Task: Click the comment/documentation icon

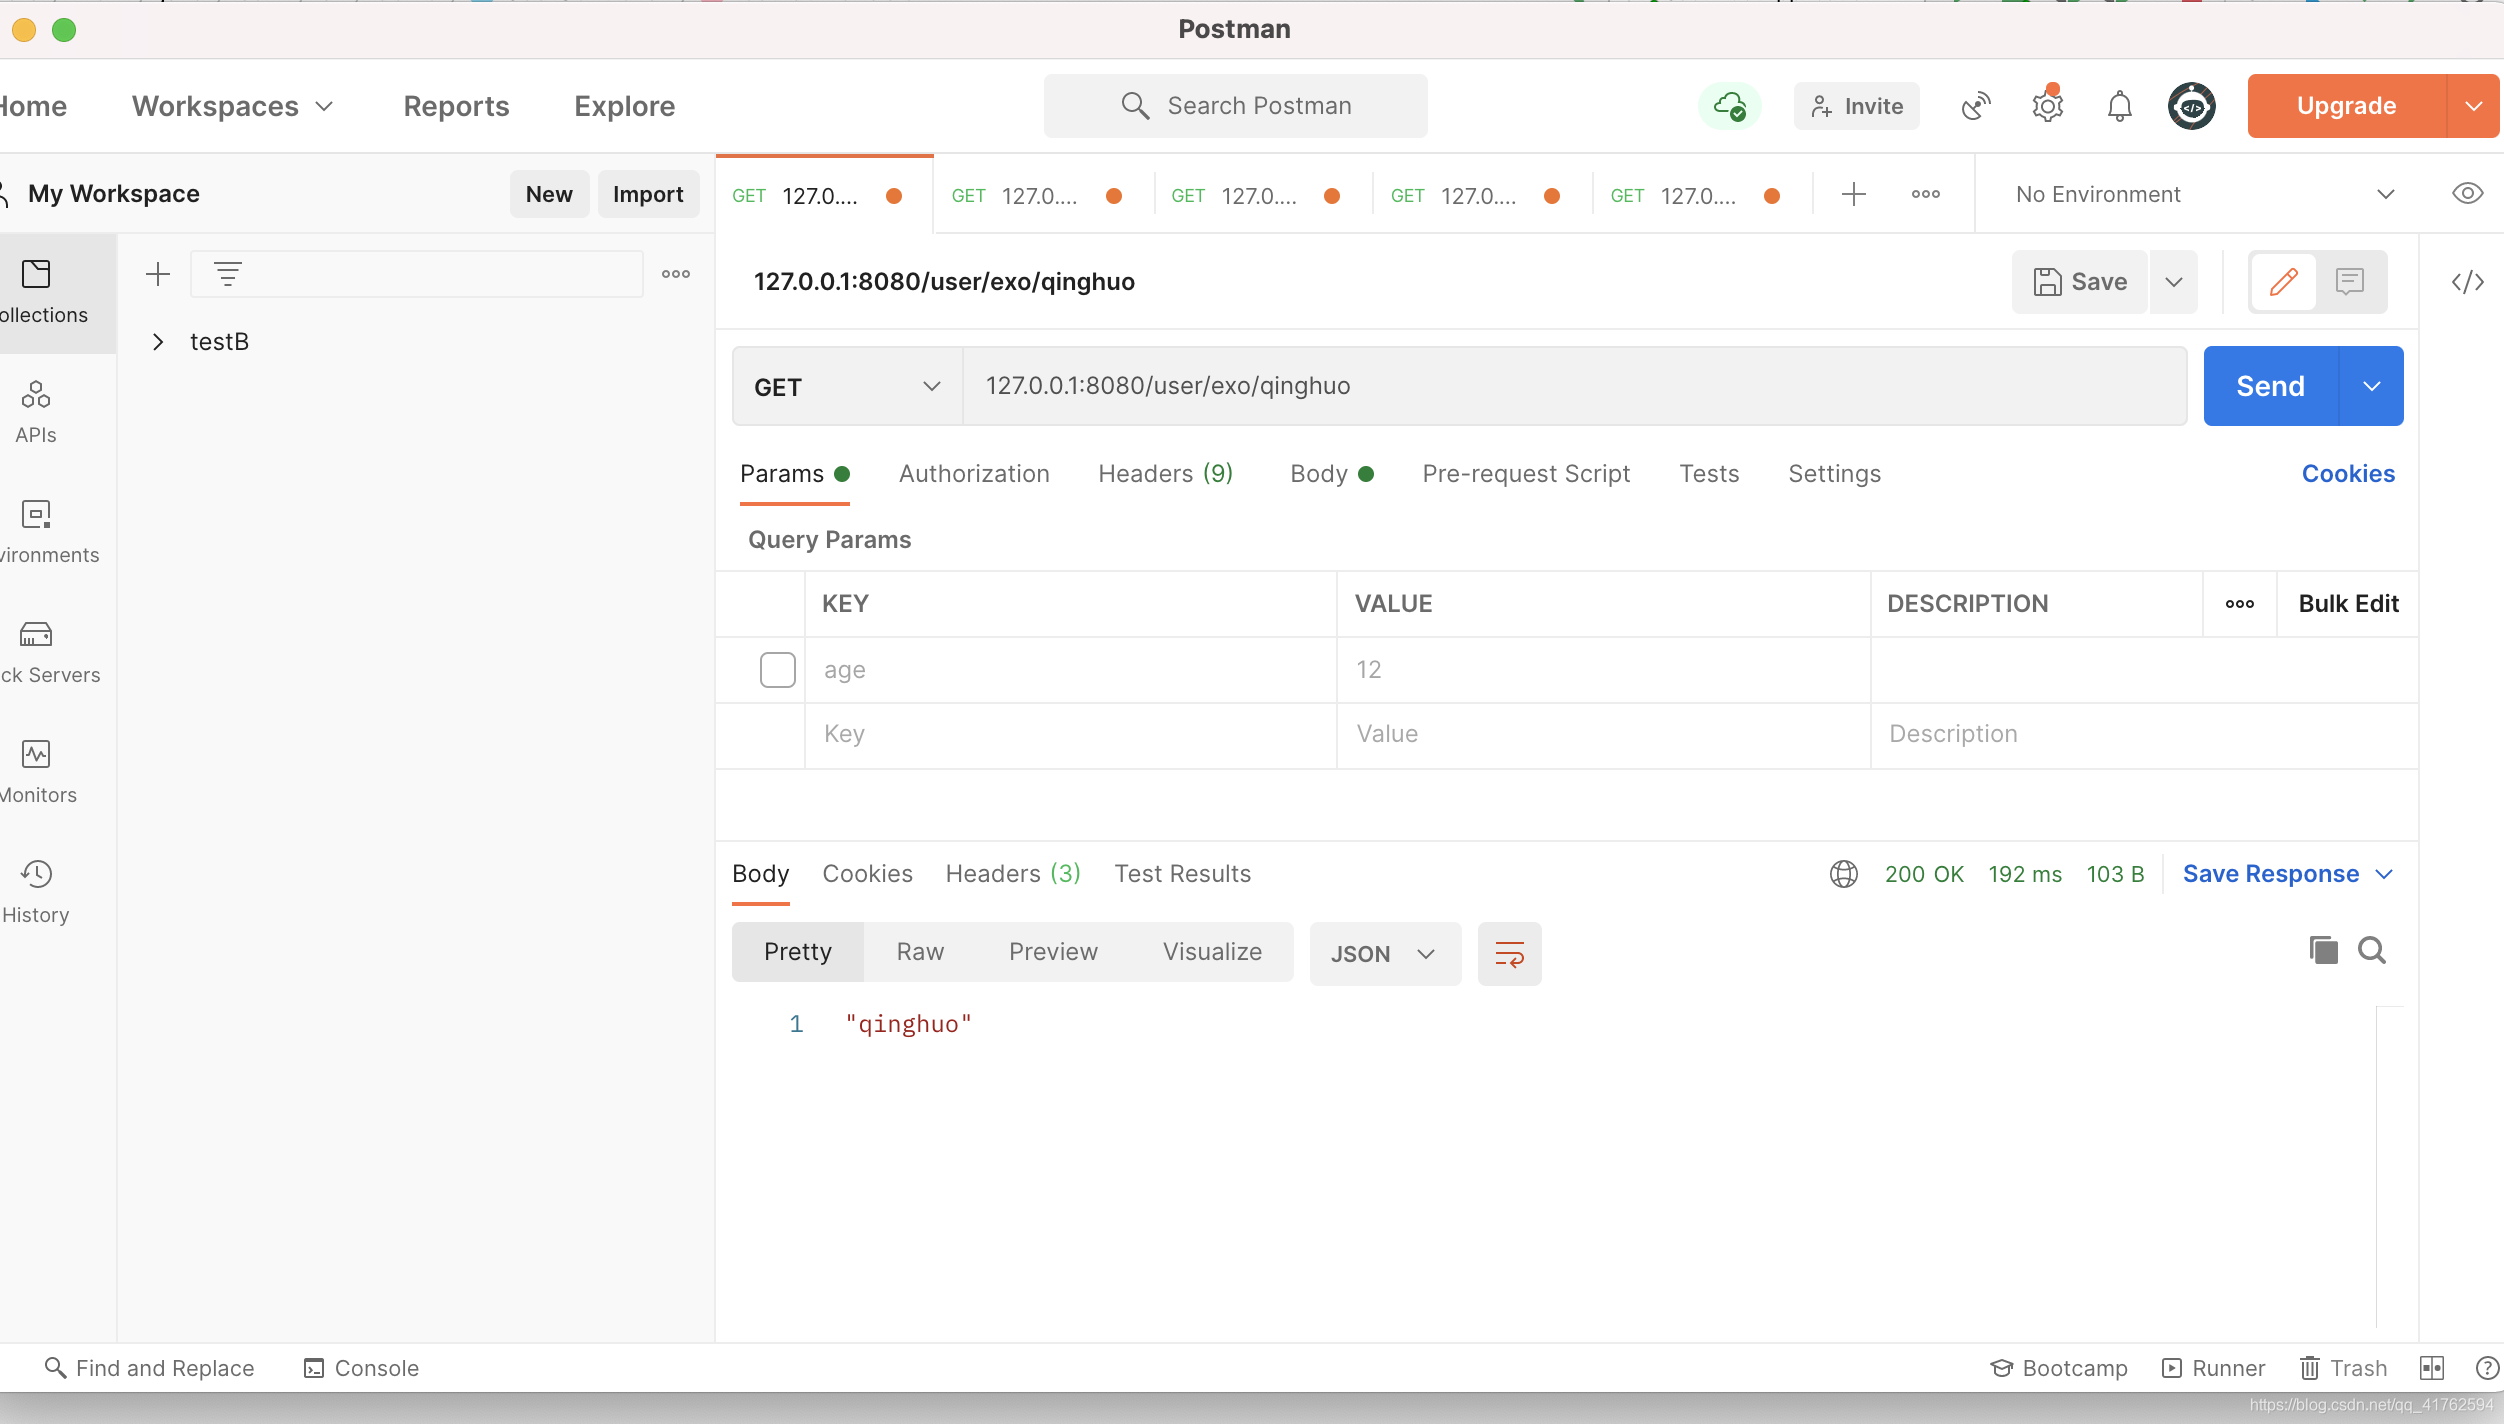Action: tap(2349, 280)
